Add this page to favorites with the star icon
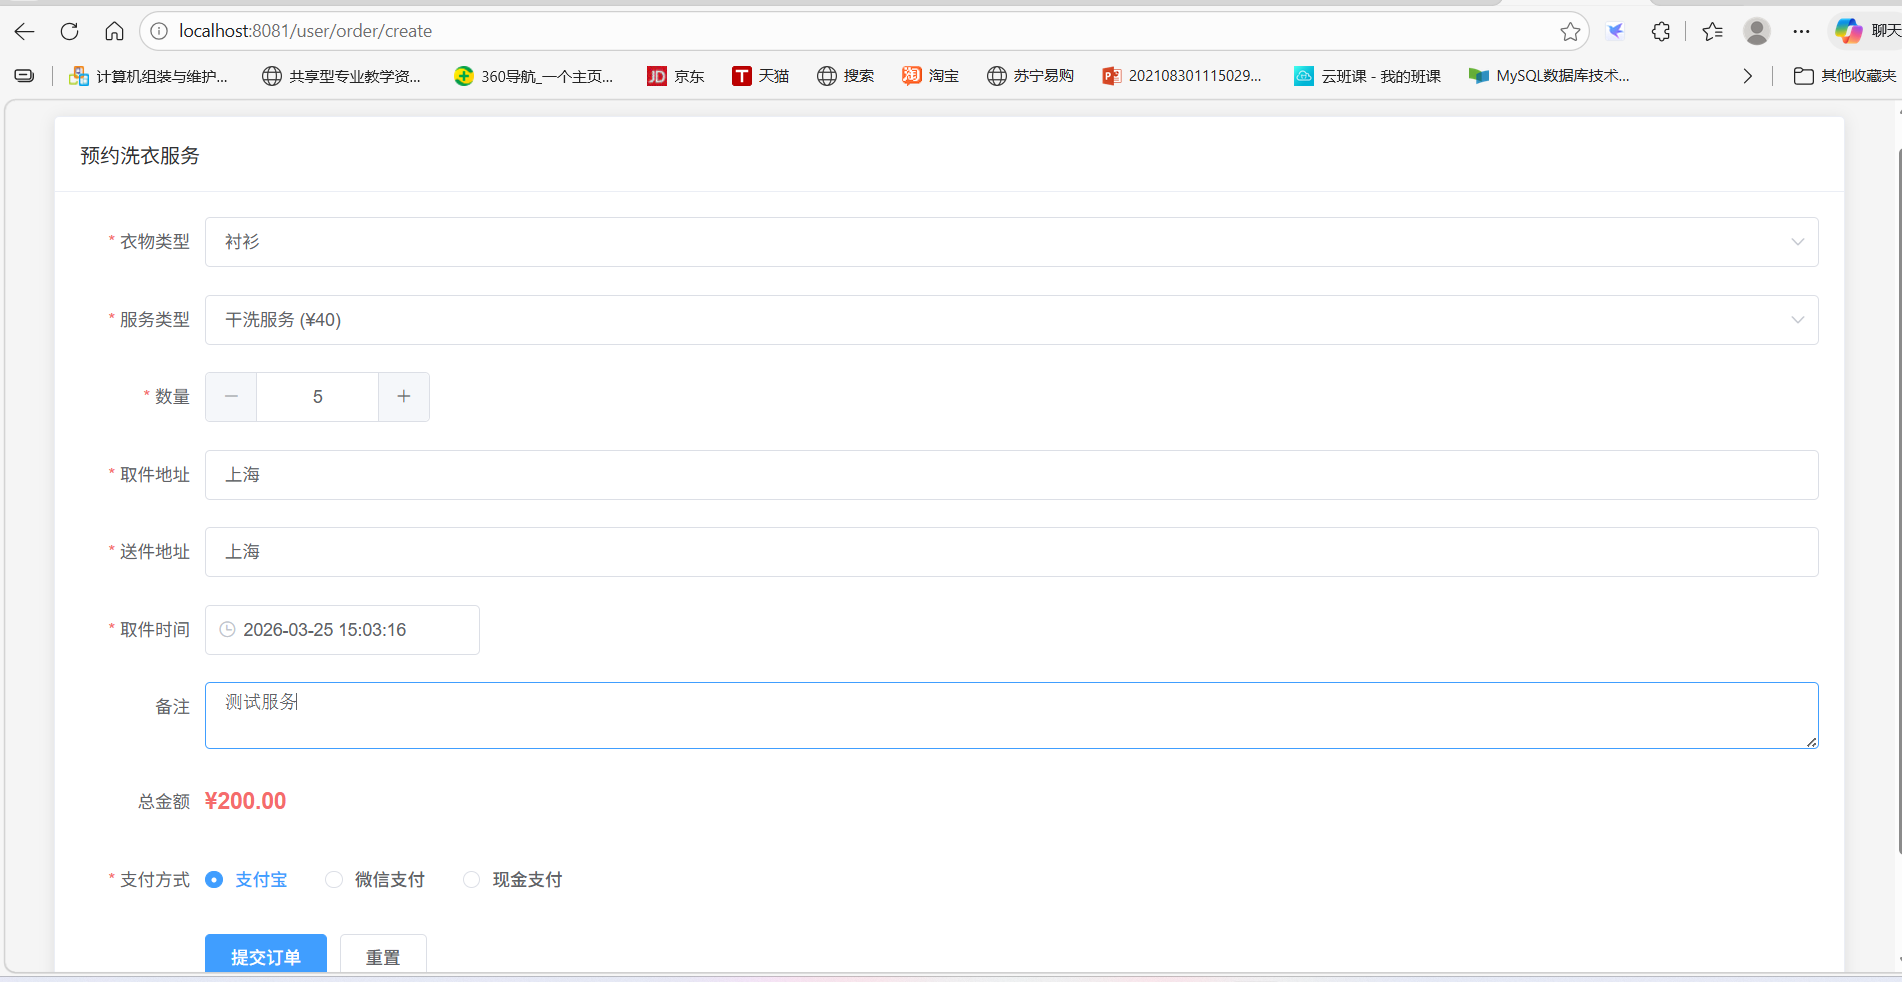Screen dimensions: 1902x982 click(1570, 31)
